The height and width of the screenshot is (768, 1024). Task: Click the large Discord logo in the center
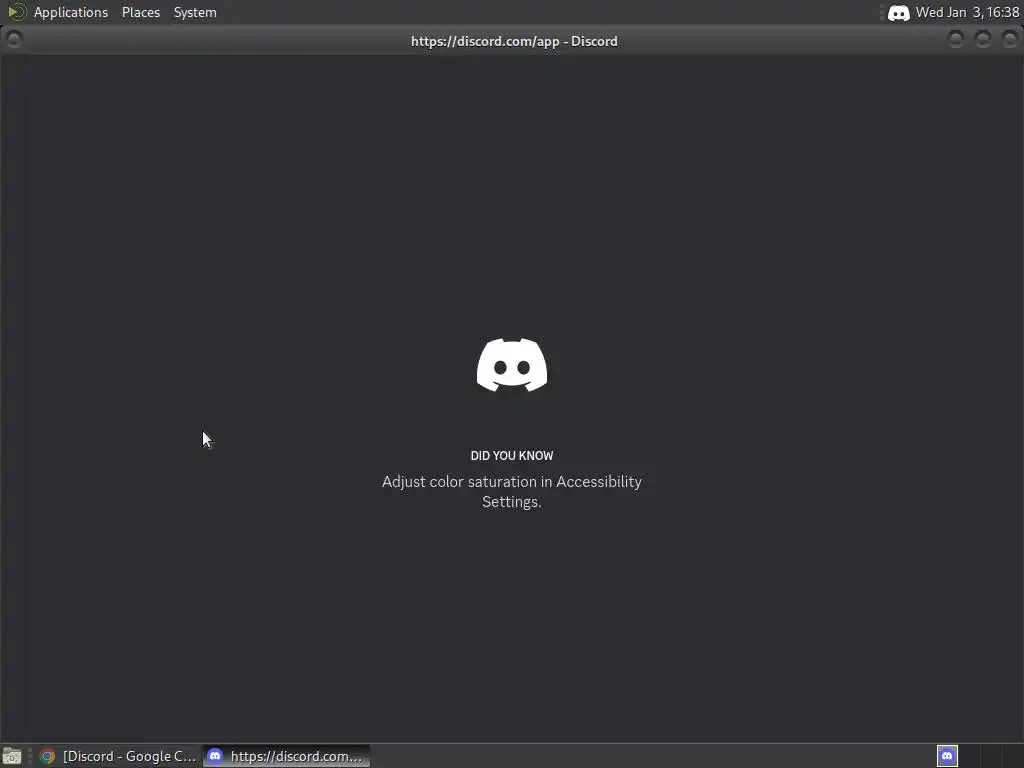512,365
